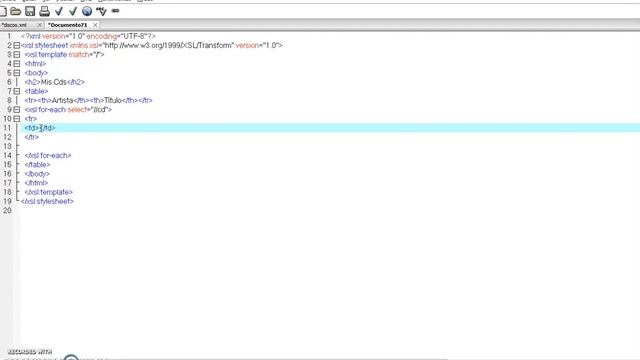Run the spelling check icon
This screenshot has height=360, width=640.
click(101, 11)
